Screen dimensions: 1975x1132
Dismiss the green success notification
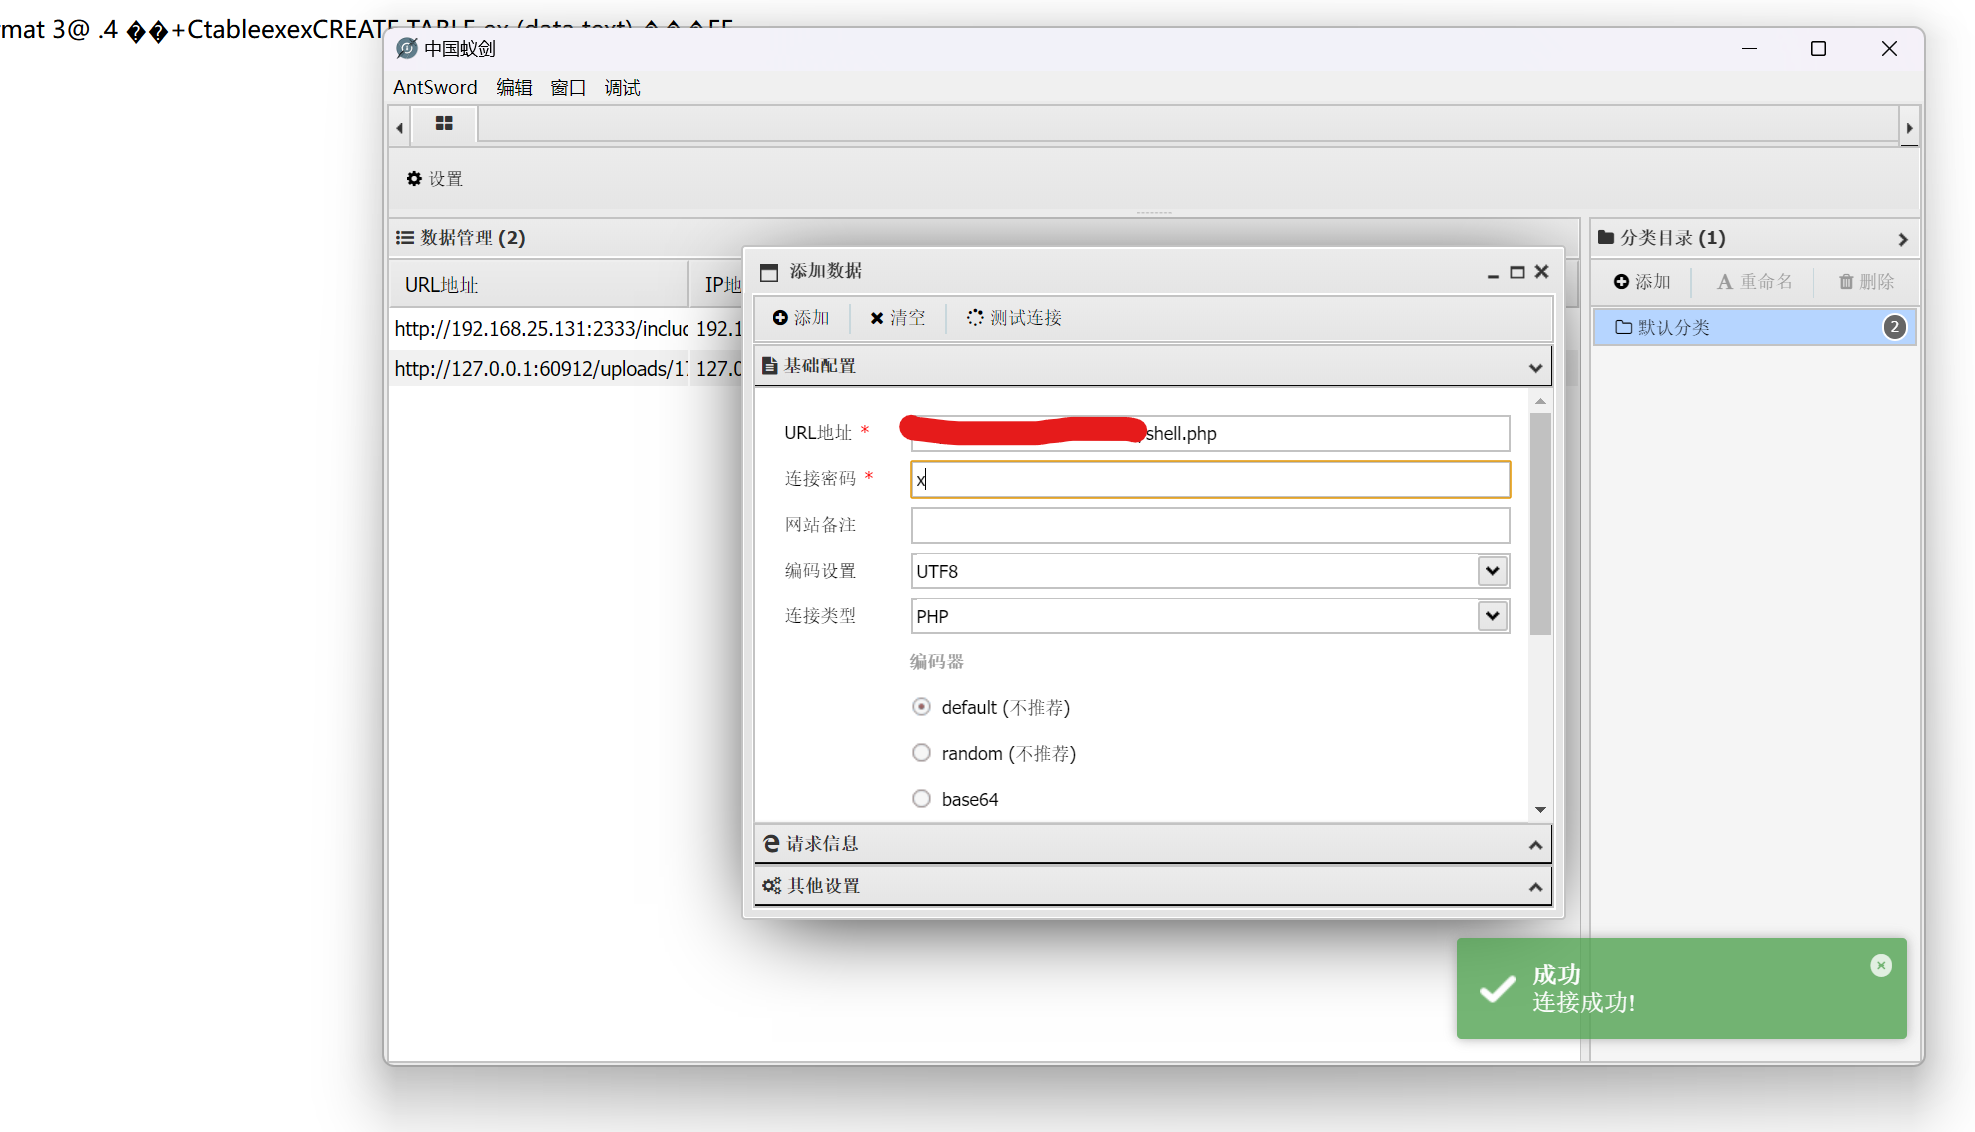1880,965
